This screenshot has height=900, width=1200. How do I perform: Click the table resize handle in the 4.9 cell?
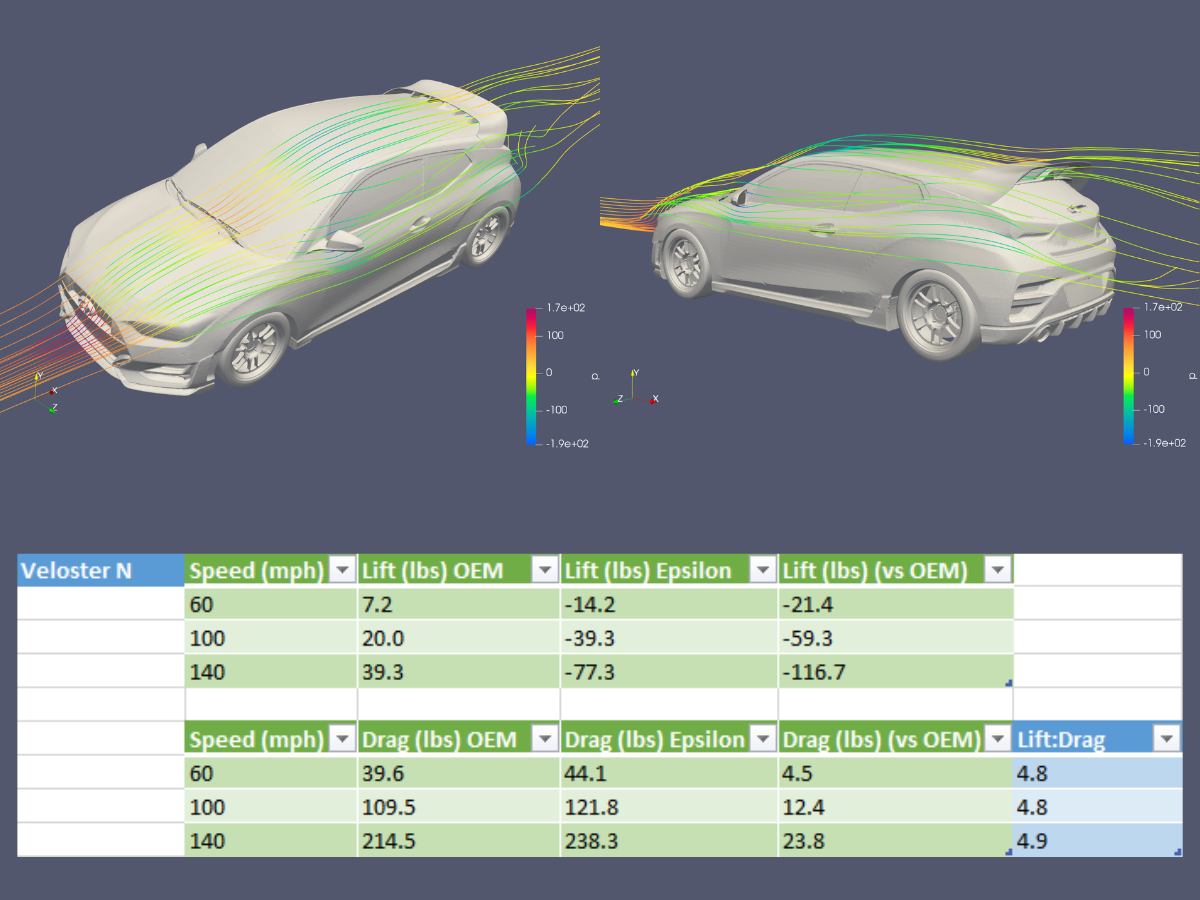click(1177, 852)
